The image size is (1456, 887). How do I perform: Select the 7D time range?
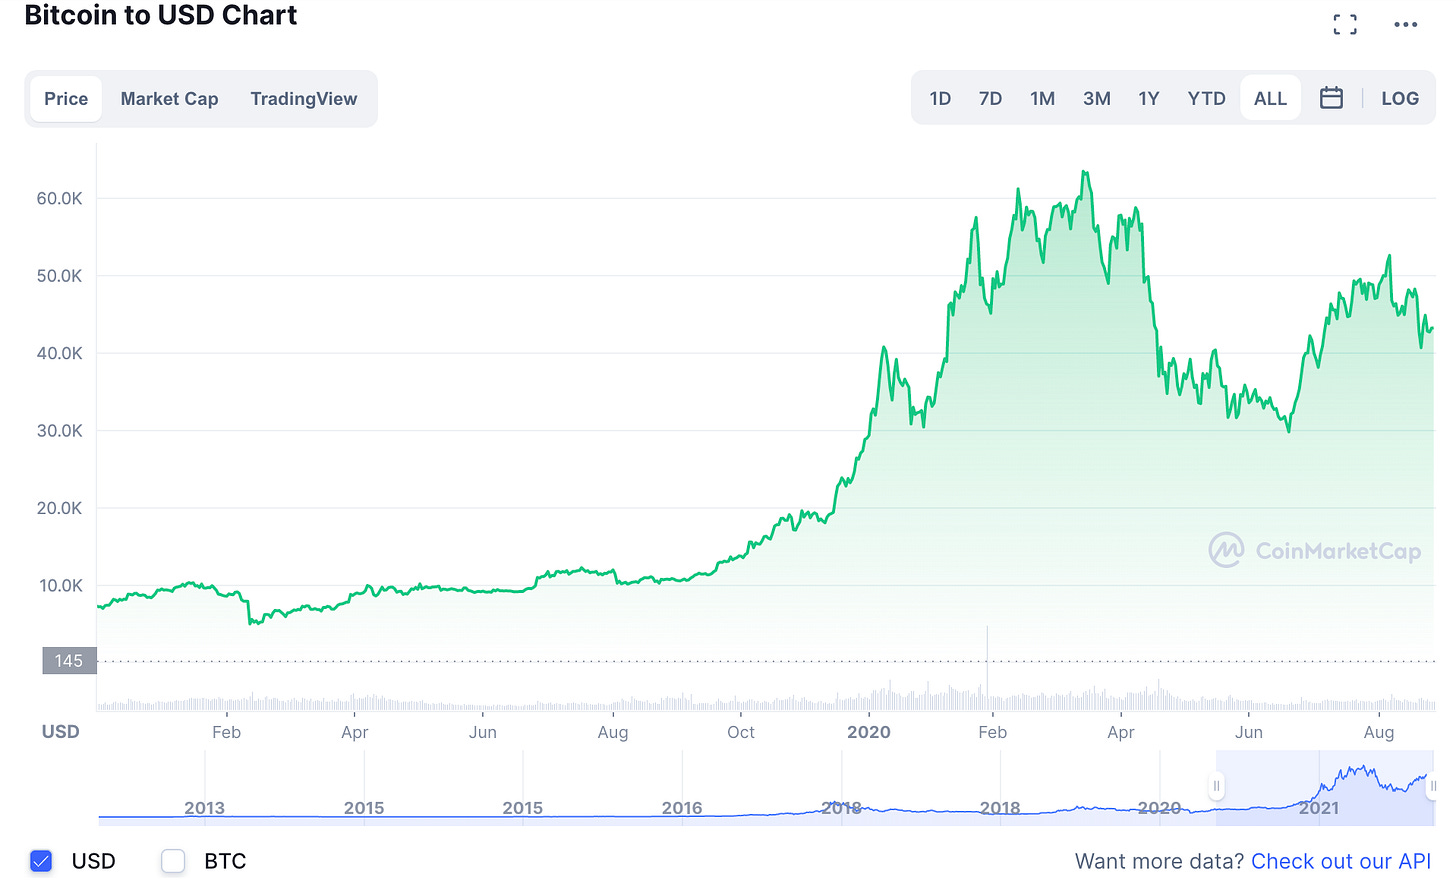pos(990,99)
